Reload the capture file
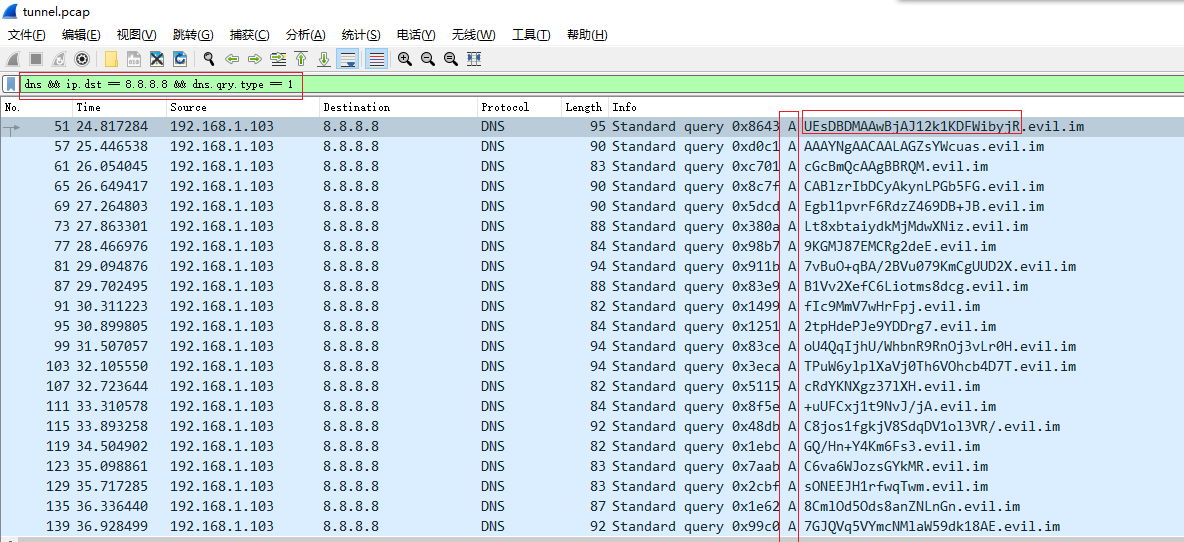Screen dimensions: 1184x542 pyautogui.click(x=180, y=59)
